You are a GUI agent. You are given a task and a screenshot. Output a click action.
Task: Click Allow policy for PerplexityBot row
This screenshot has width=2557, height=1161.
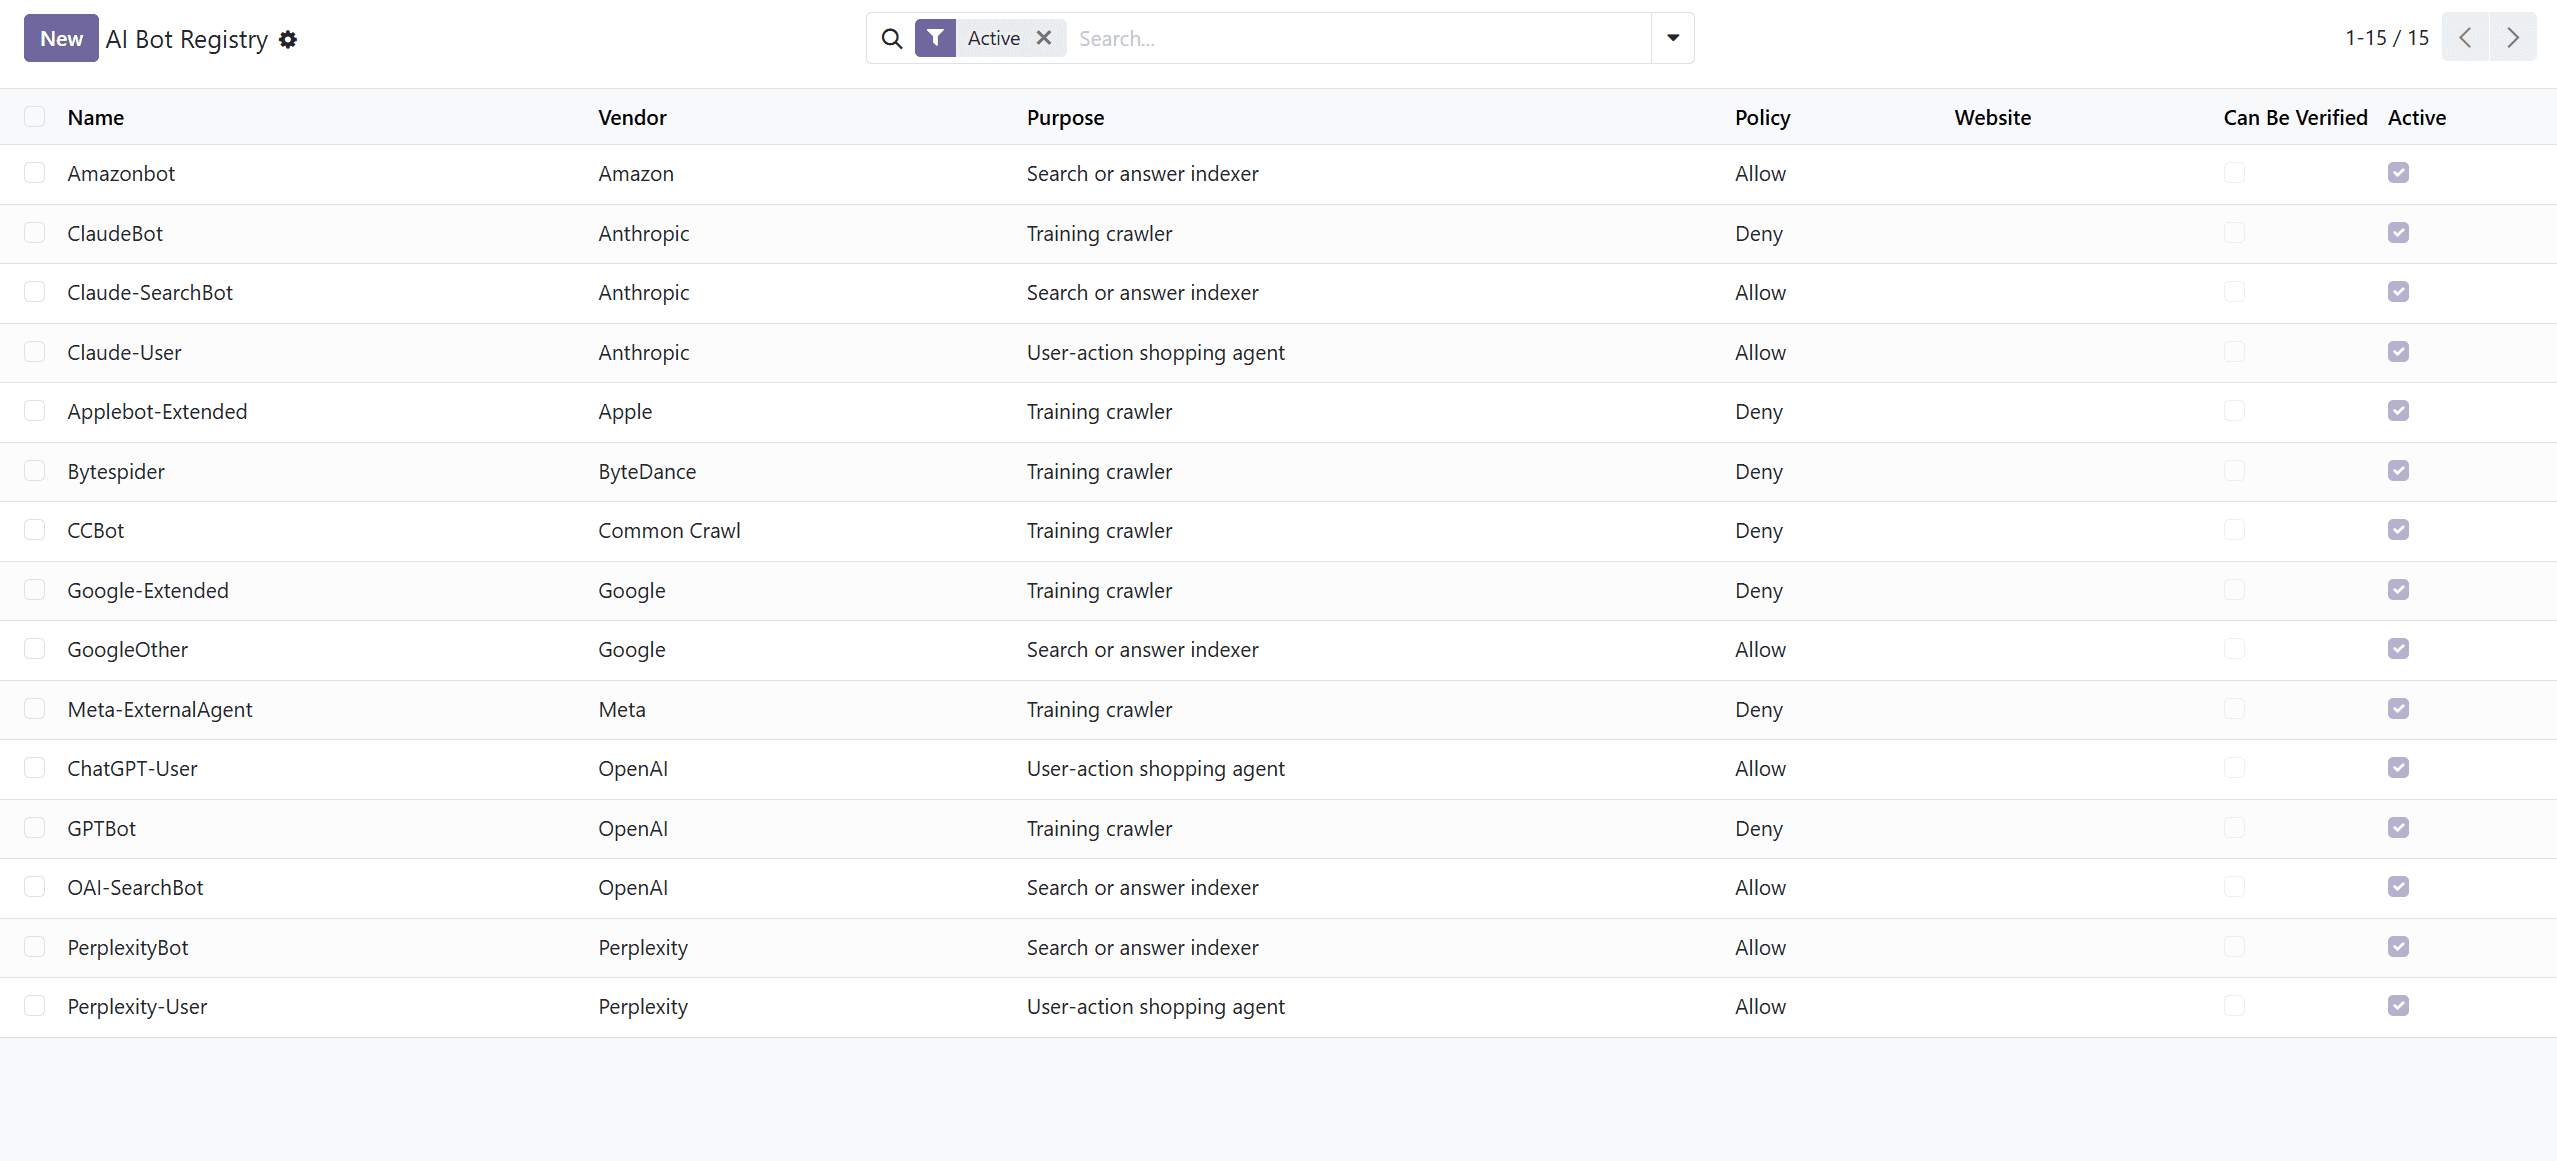(x=1760, y=947)
